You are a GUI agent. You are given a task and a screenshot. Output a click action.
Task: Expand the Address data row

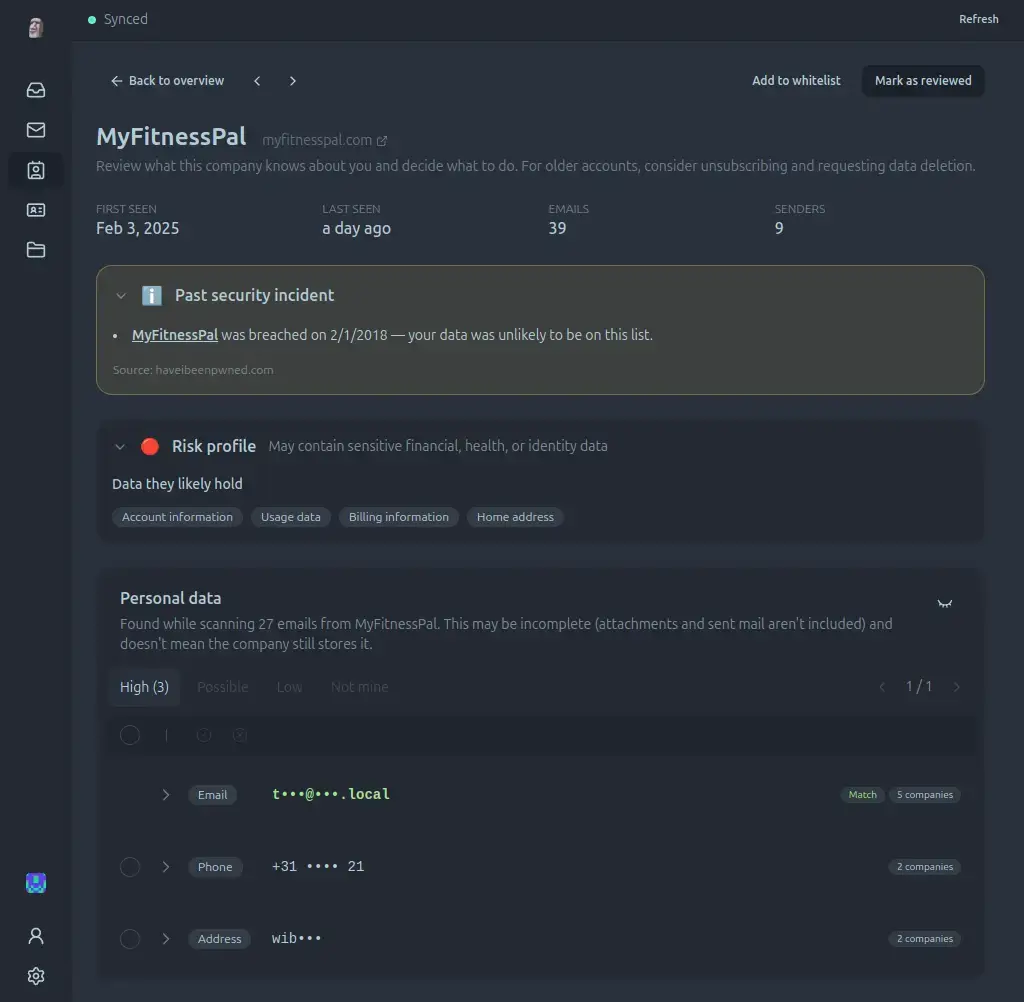point(166,939)
